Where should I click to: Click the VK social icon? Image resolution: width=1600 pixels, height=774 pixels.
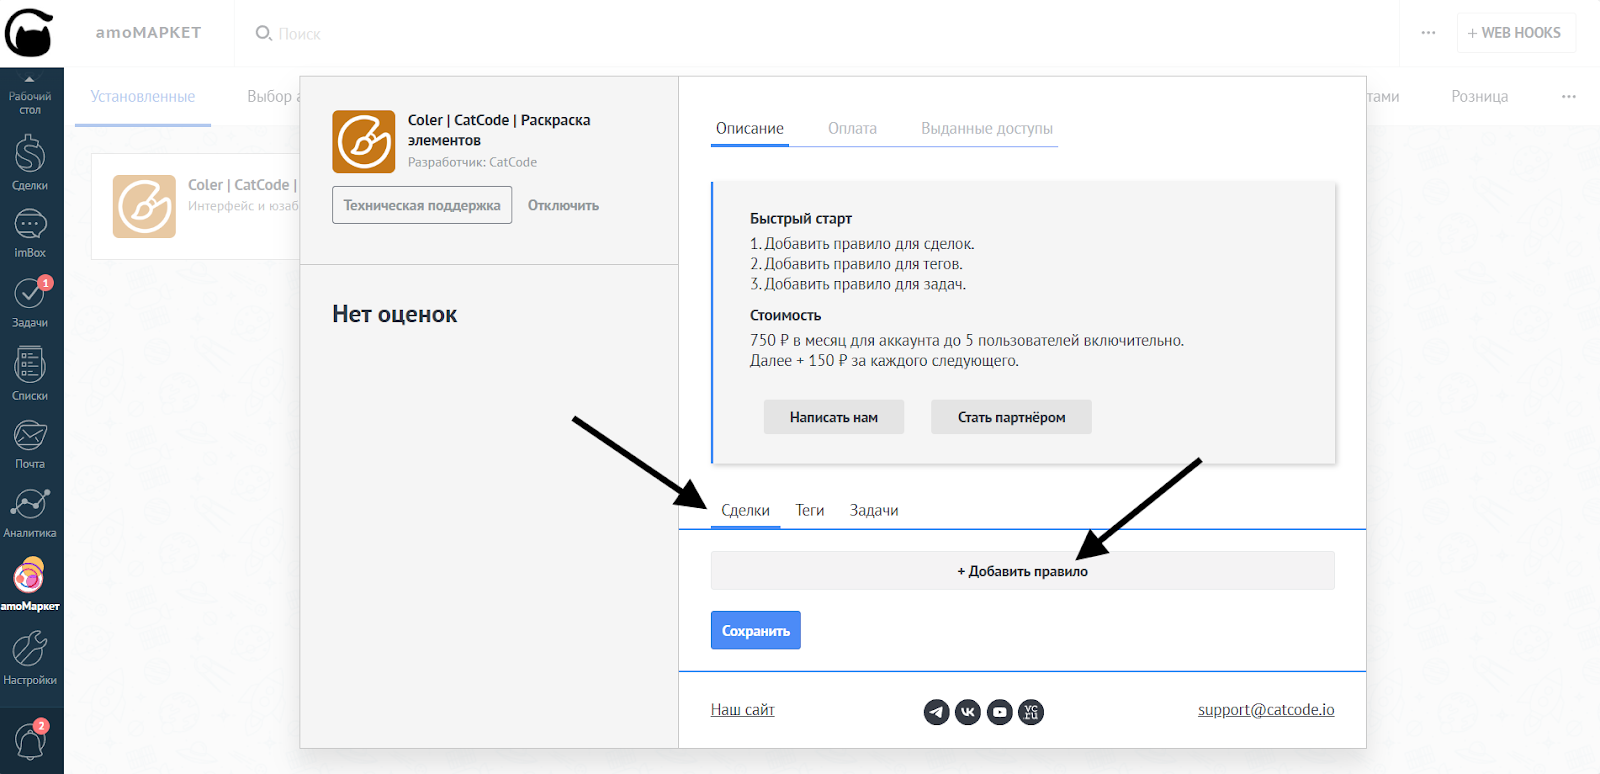click(x=967, y=712)
